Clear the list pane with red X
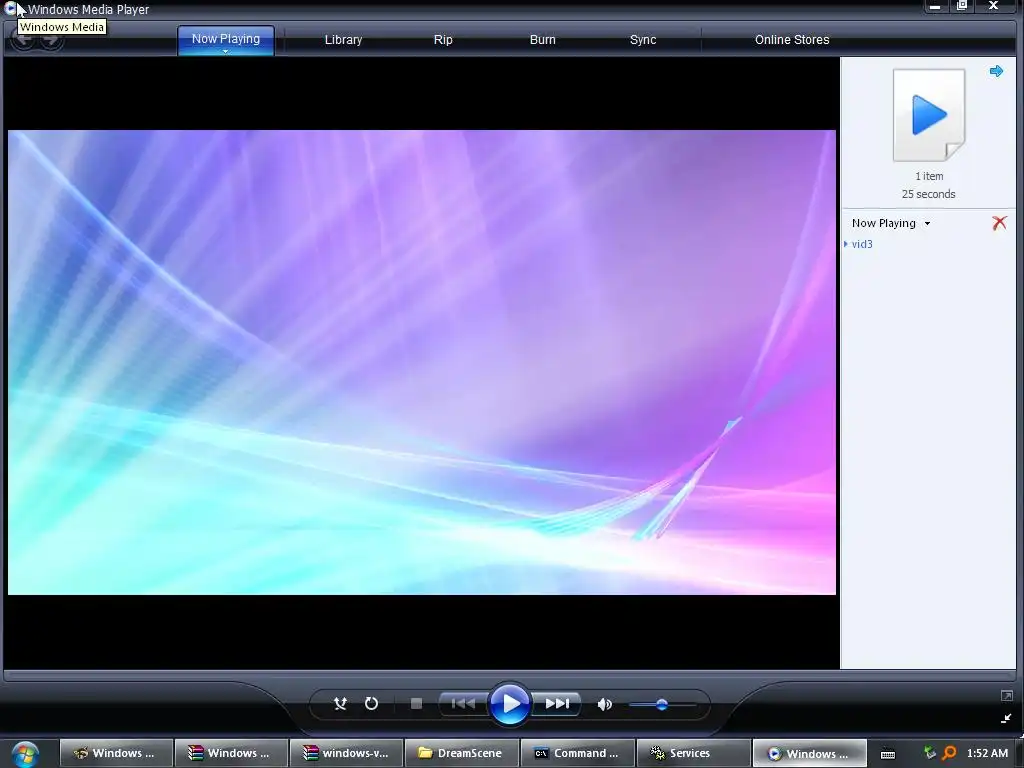Viewport: 1024px width, 768px height. pos(999,223)
